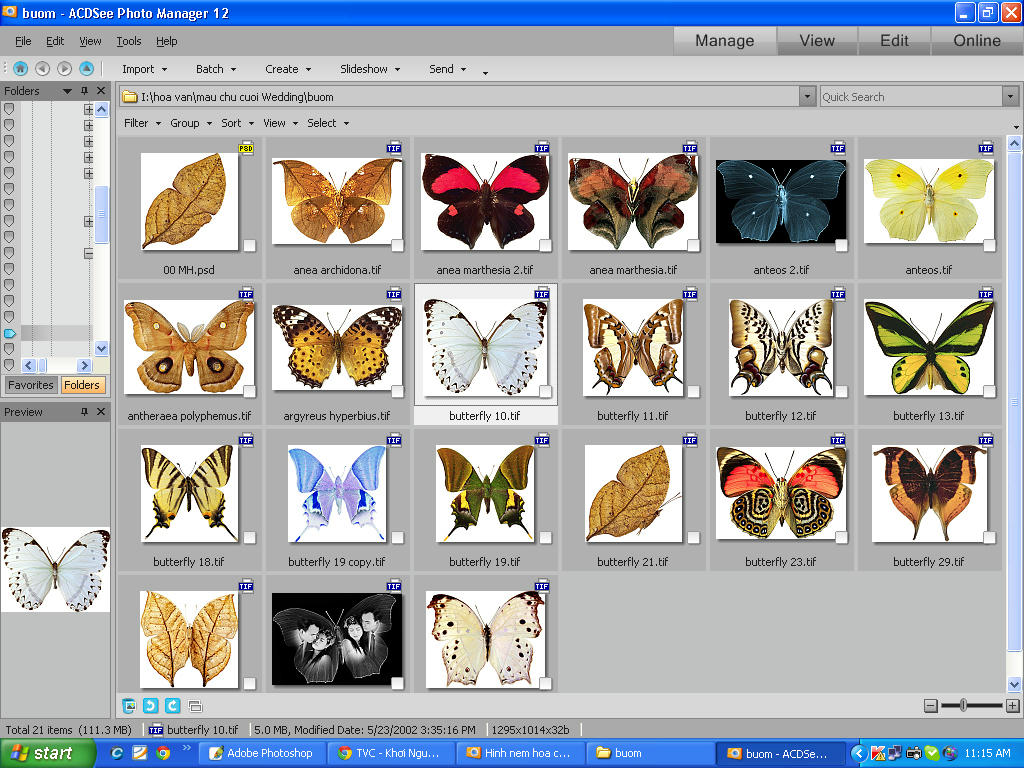Screen dimensions: 1024x768
Task: Click the TIF icon in the status bar
Action: tap(155, 730)
